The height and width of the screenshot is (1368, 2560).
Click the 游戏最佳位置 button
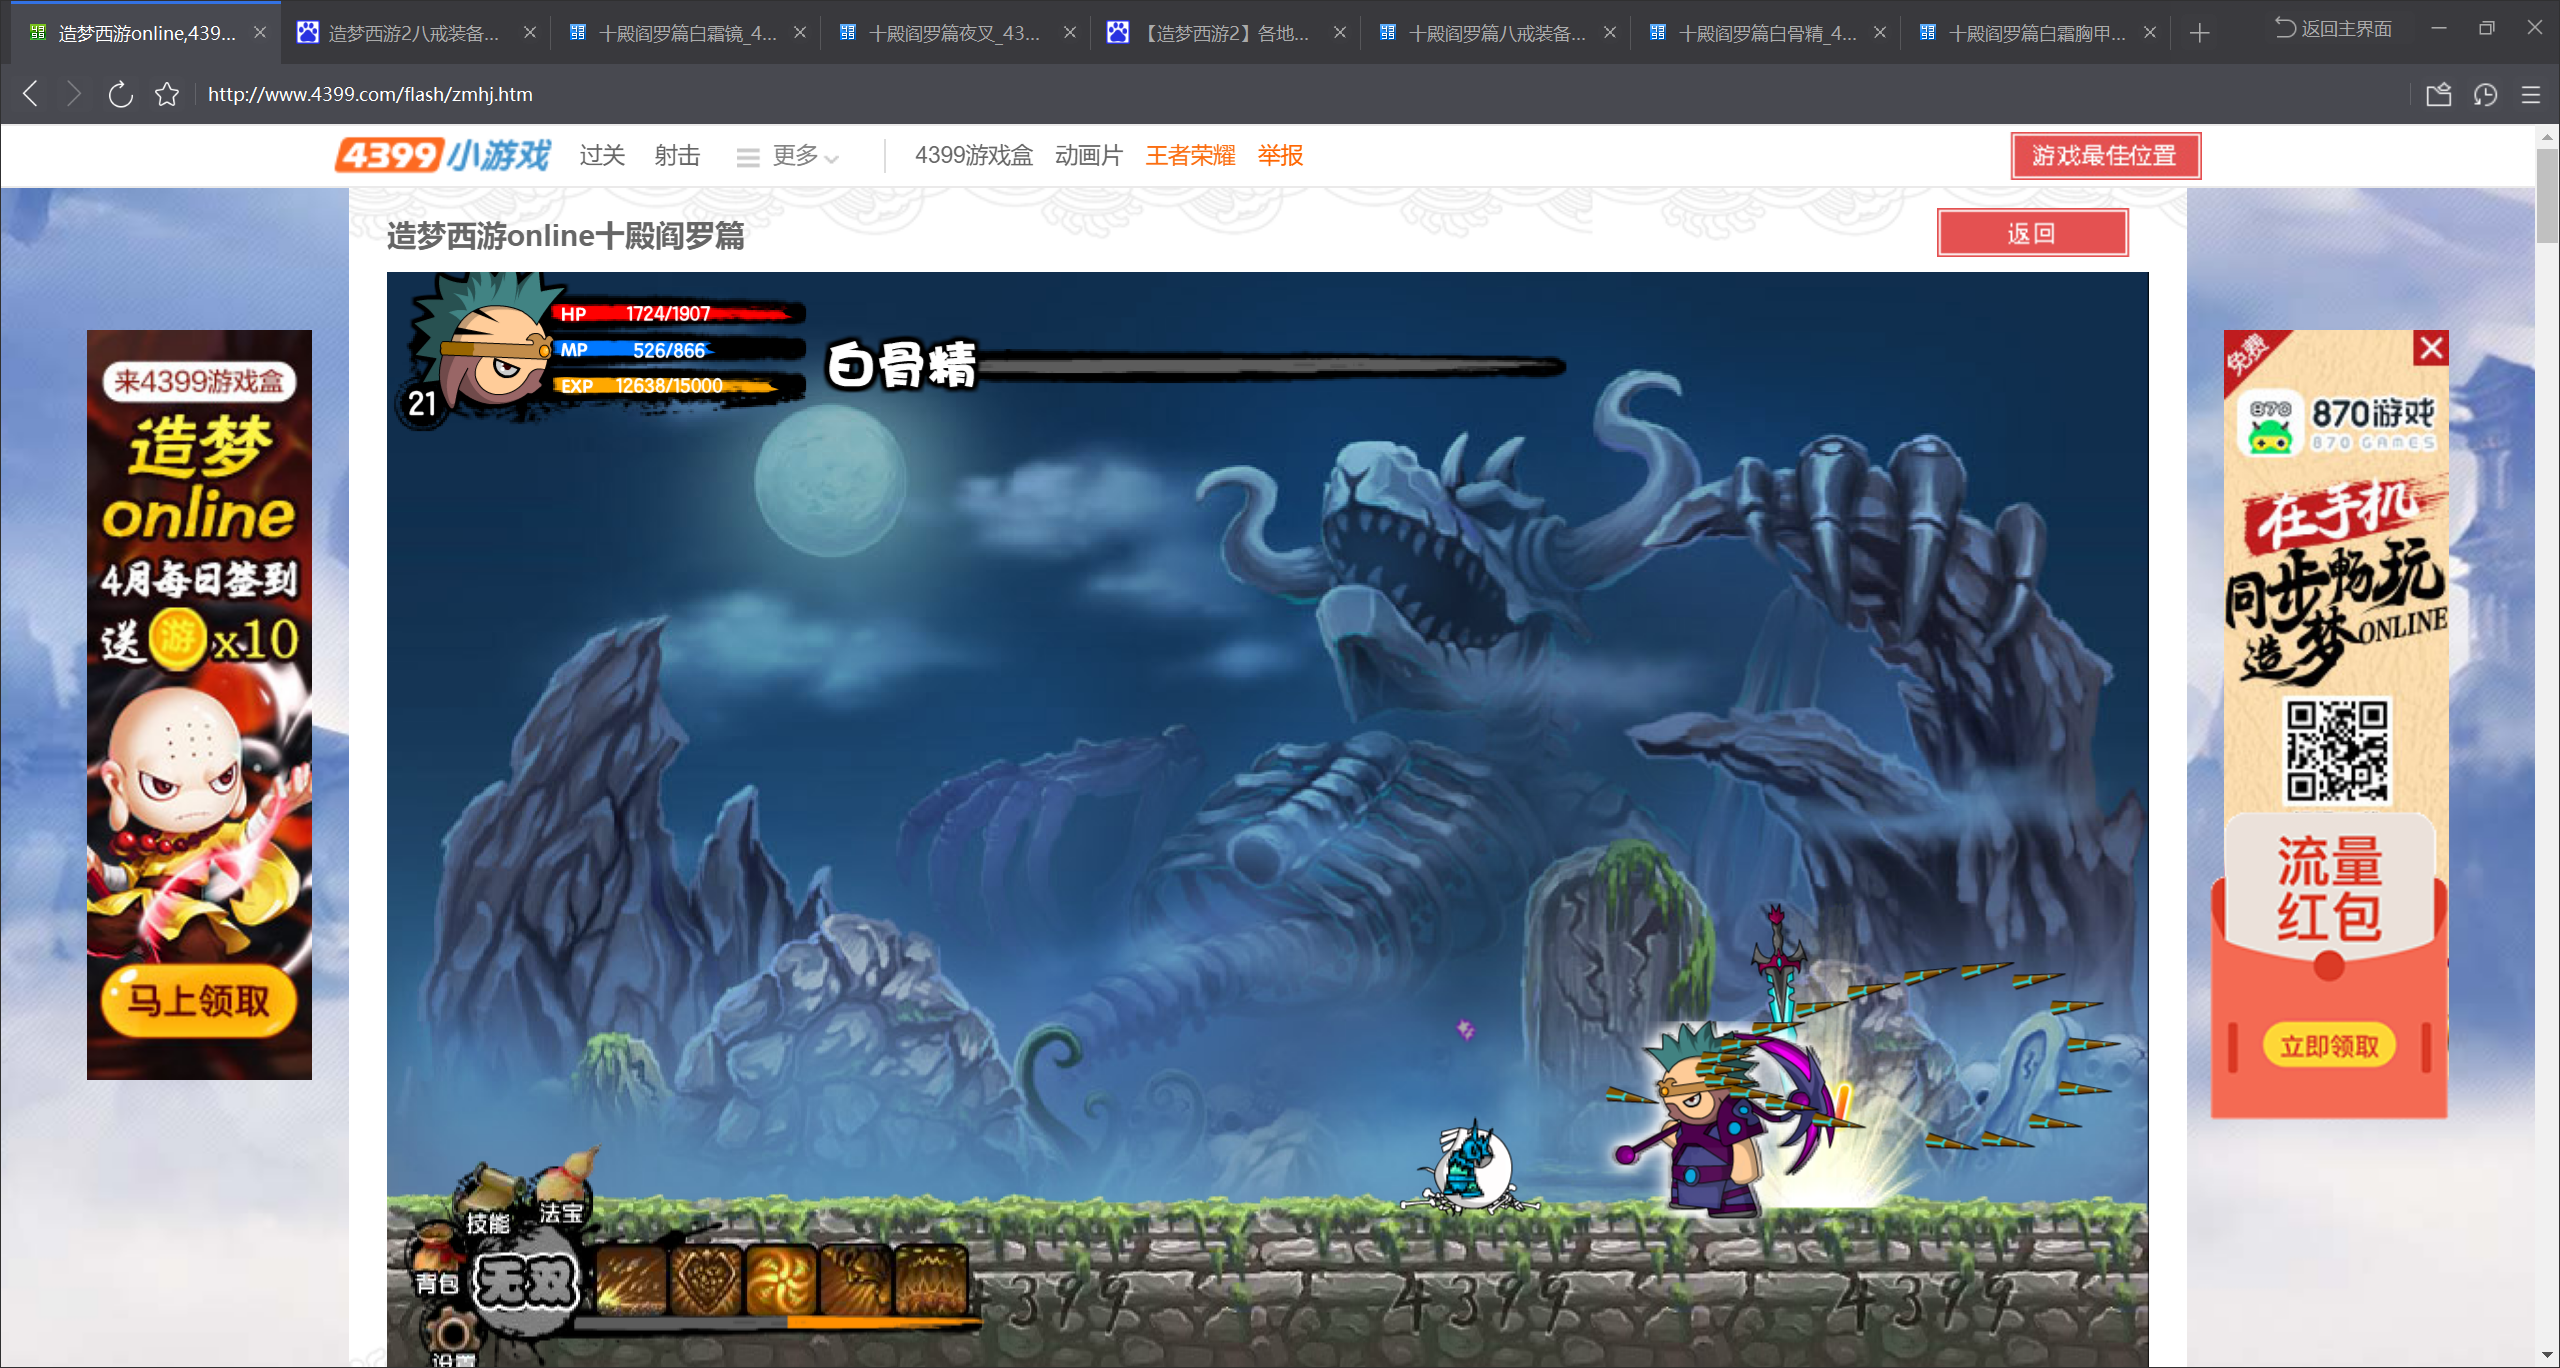pyautogui.click(x=2105, y=156)
